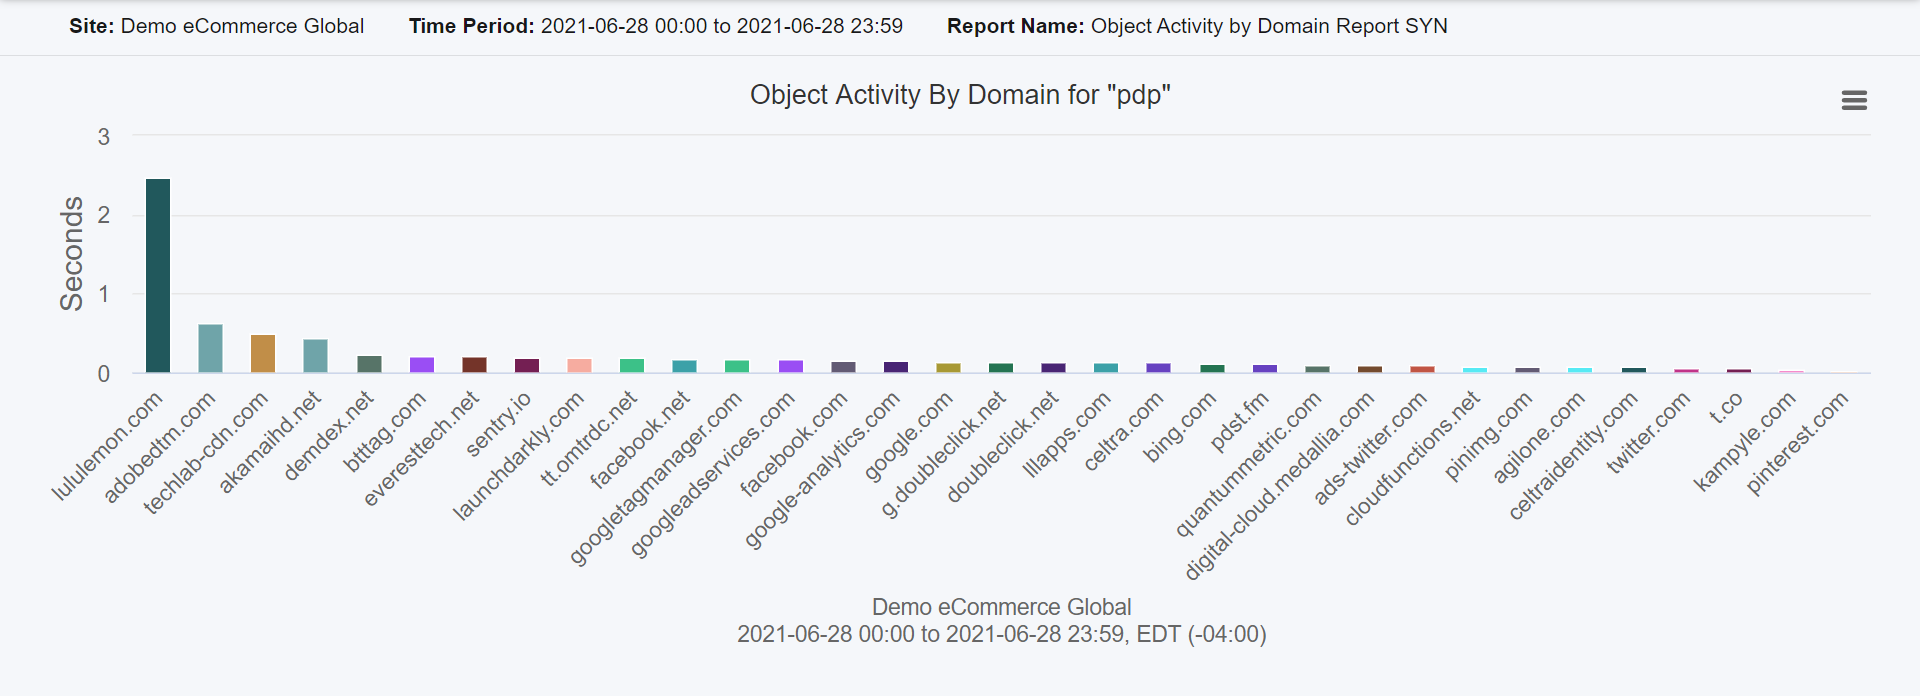The image size is (1920, 696).
Task: Click the techlab-cdn.com orange bar
Action: 263,354
